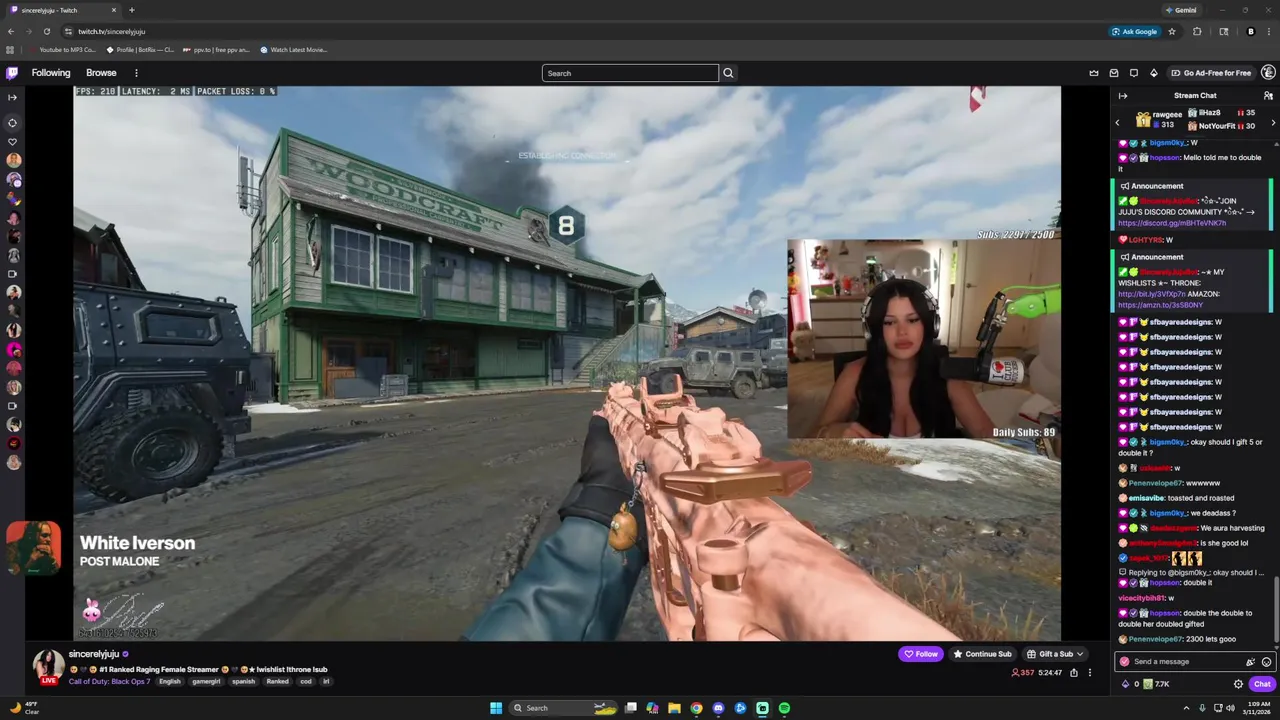This screenshot has height=720, width=1280.
Task: Open the user profile avatar menu
Action: (x=1268, y=73)
